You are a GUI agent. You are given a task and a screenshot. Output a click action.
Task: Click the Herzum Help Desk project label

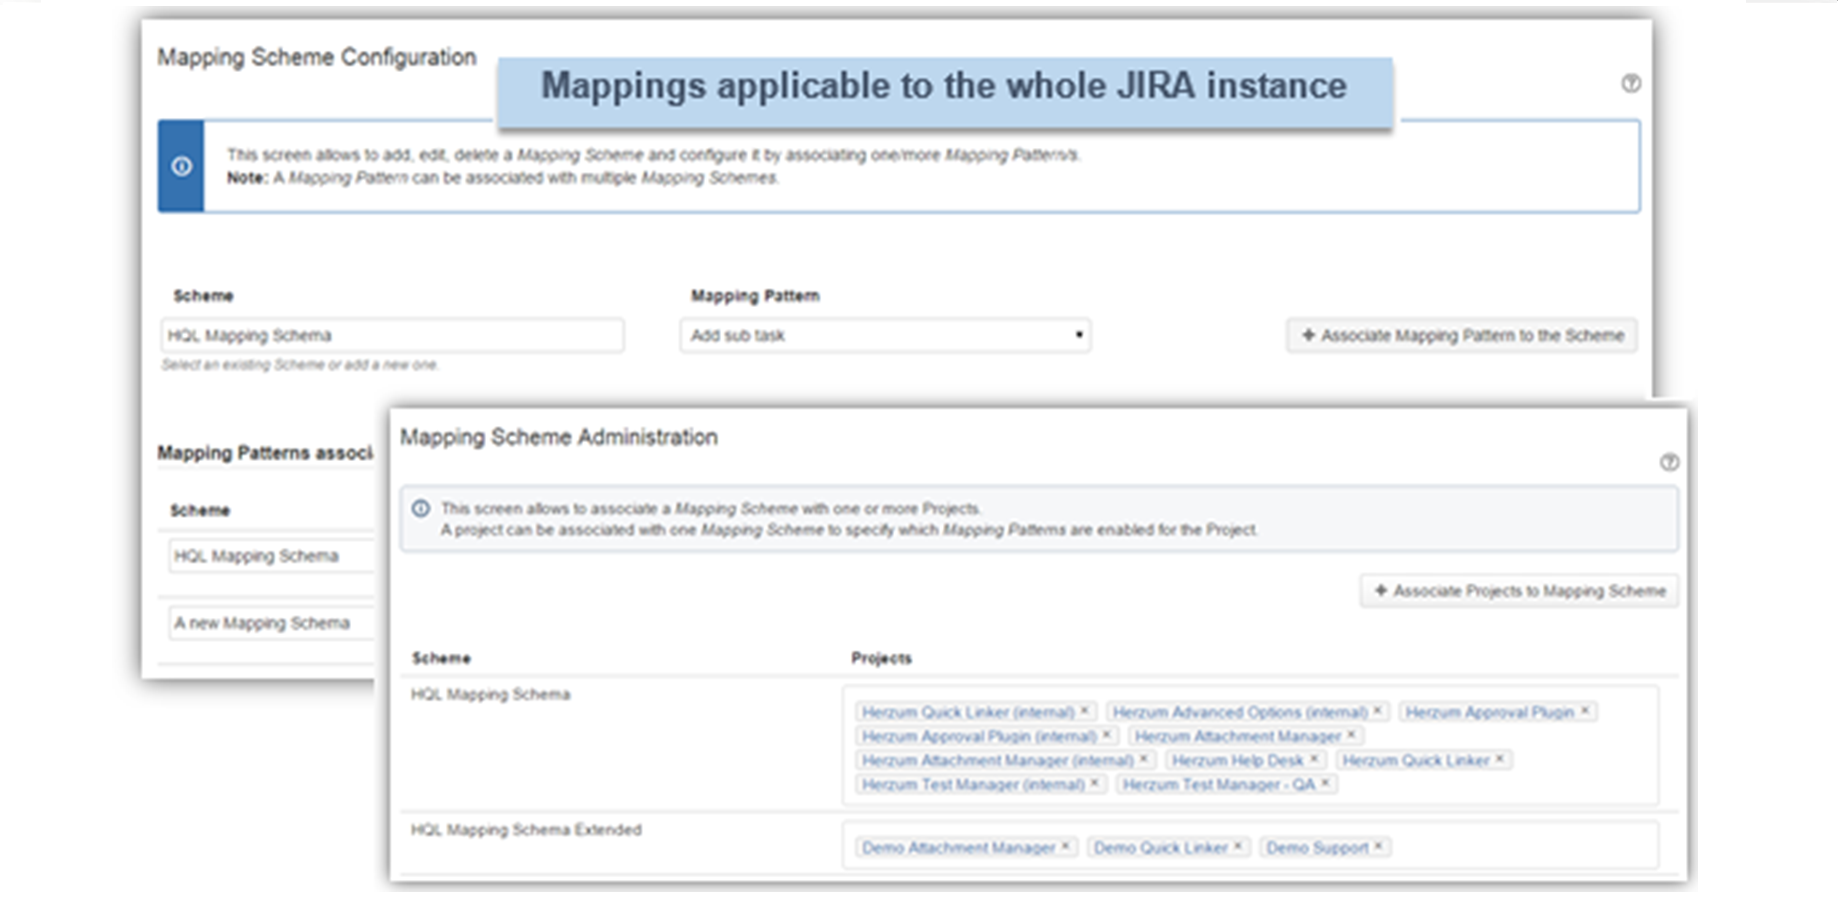click(x=1237, y=760)
